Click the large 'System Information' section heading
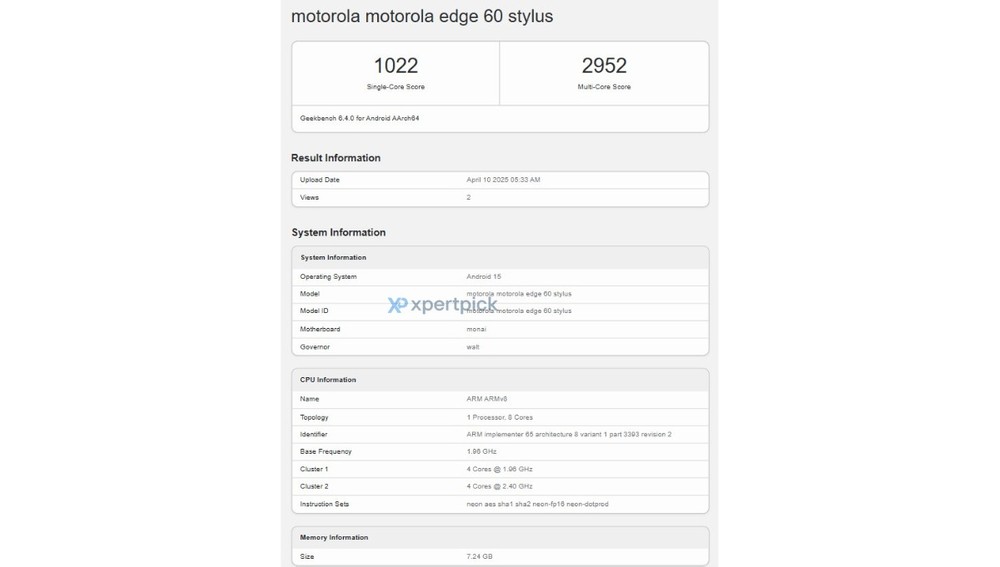Image resolution: width=1000 pixels, height=567 pixels. (x=339, y=232)
